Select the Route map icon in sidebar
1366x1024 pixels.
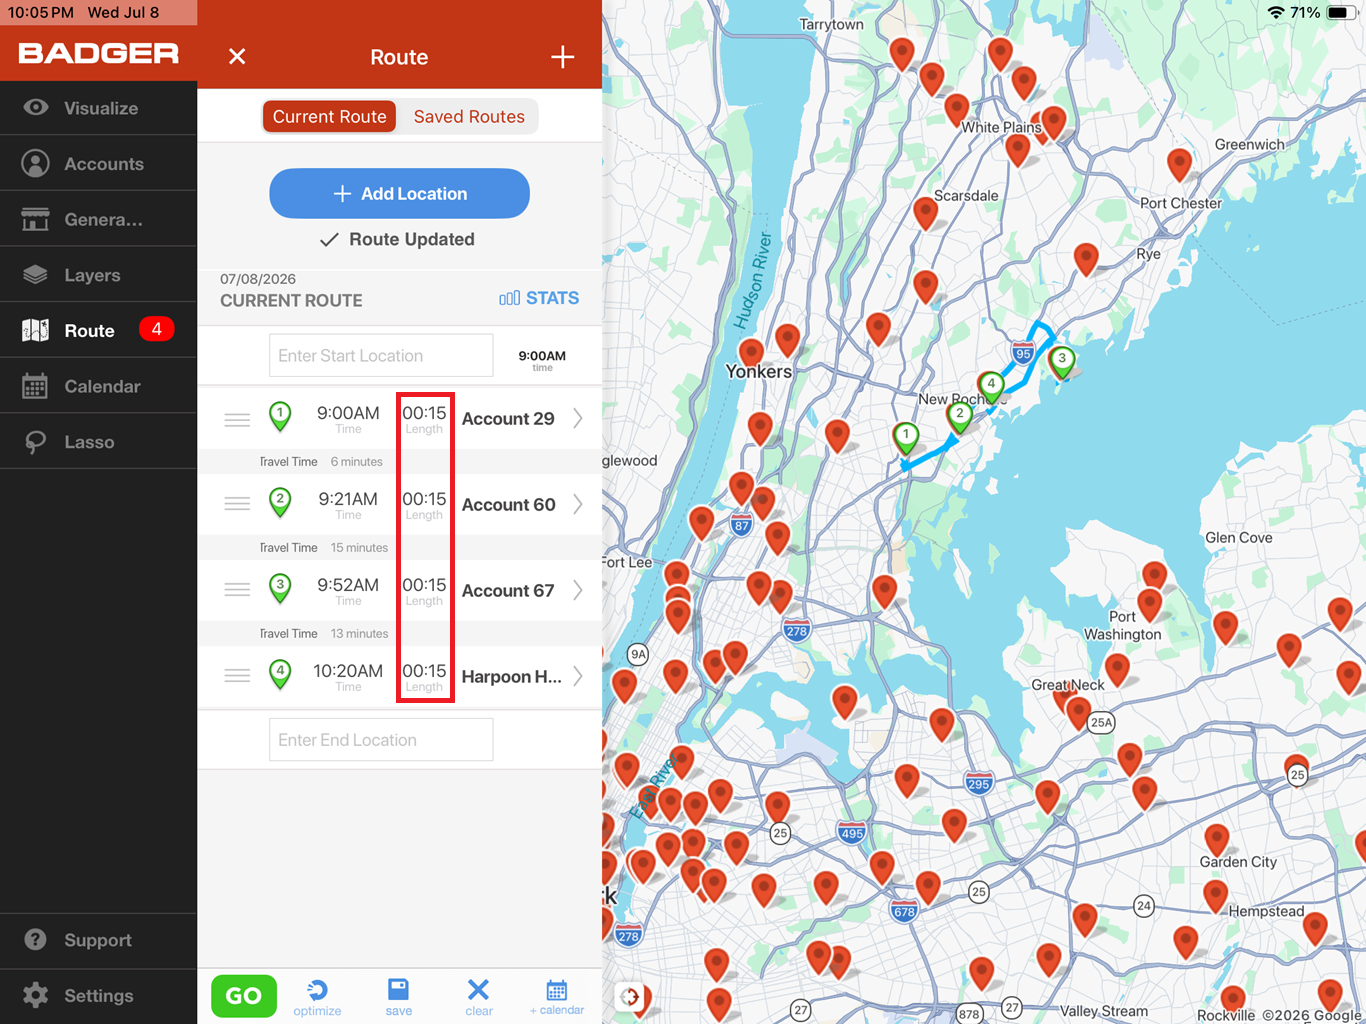(36, 330)
